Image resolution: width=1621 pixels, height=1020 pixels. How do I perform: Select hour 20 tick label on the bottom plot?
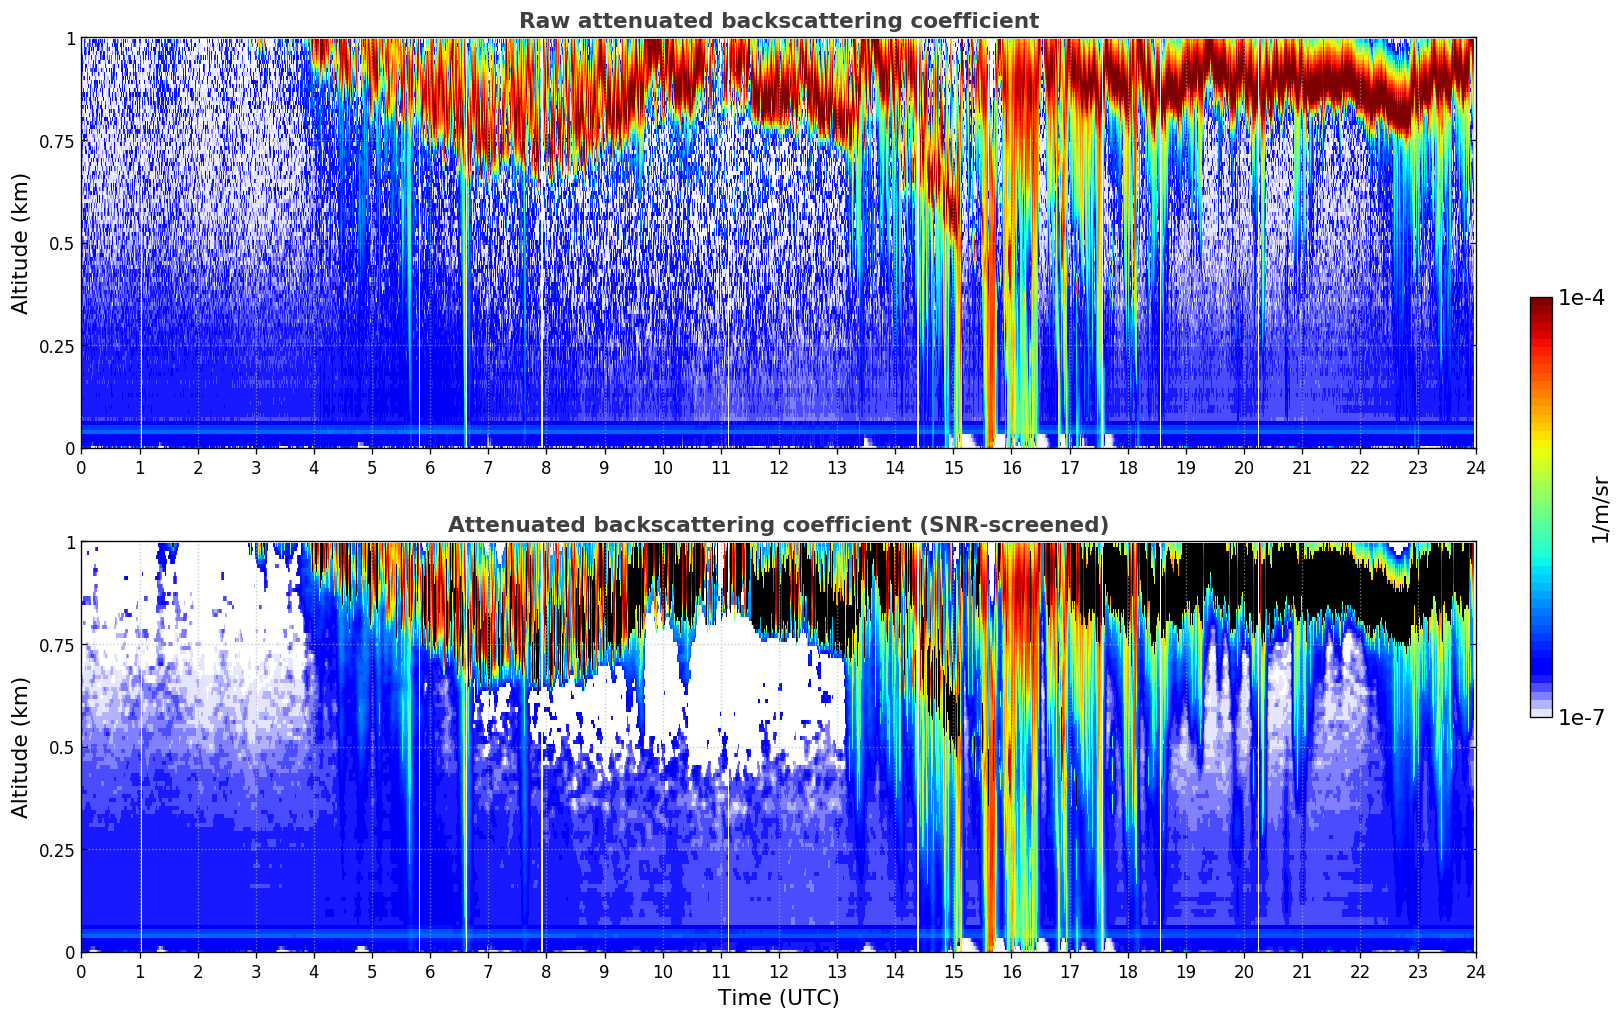[x=1243, y=972]
